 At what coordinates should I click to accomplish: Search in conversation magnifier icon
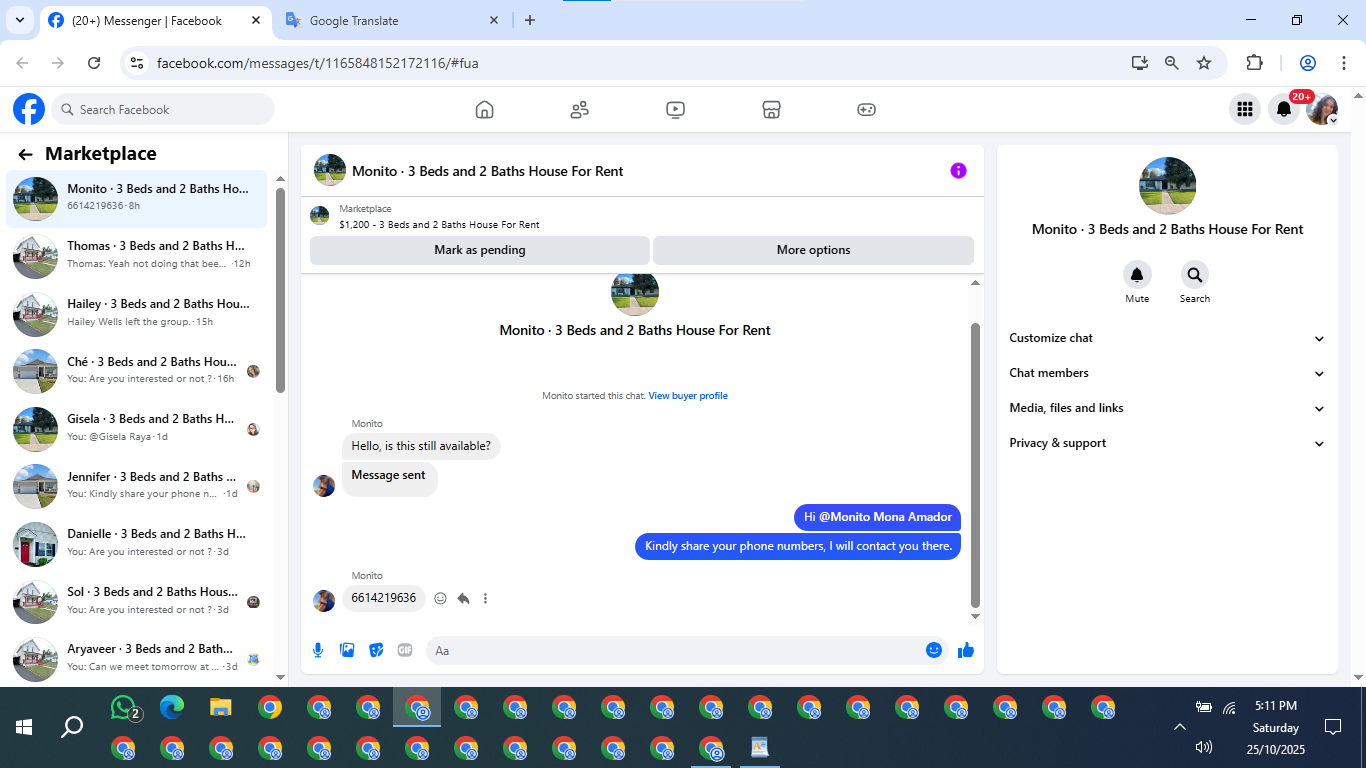[1194, 274]
